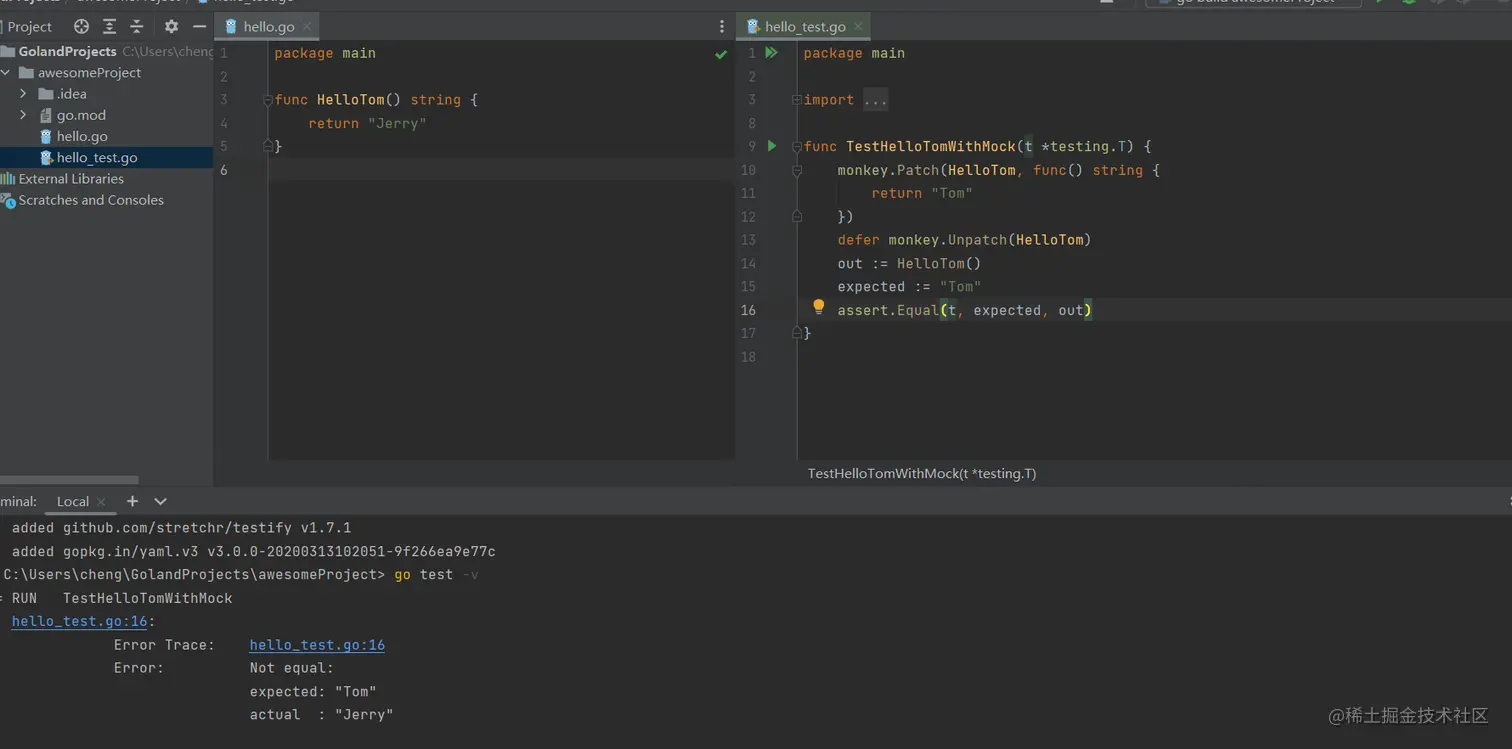Click the gopher icon on hello_test.go tab
The height and width of the screenshot is (749, 1512).
click(x=753, y=27)
